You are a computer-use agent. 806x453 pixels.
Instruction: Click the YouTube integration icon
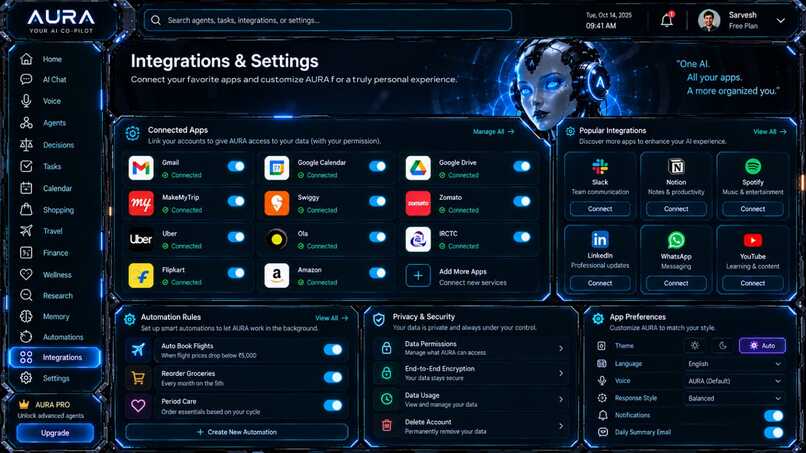pos(753,240)
